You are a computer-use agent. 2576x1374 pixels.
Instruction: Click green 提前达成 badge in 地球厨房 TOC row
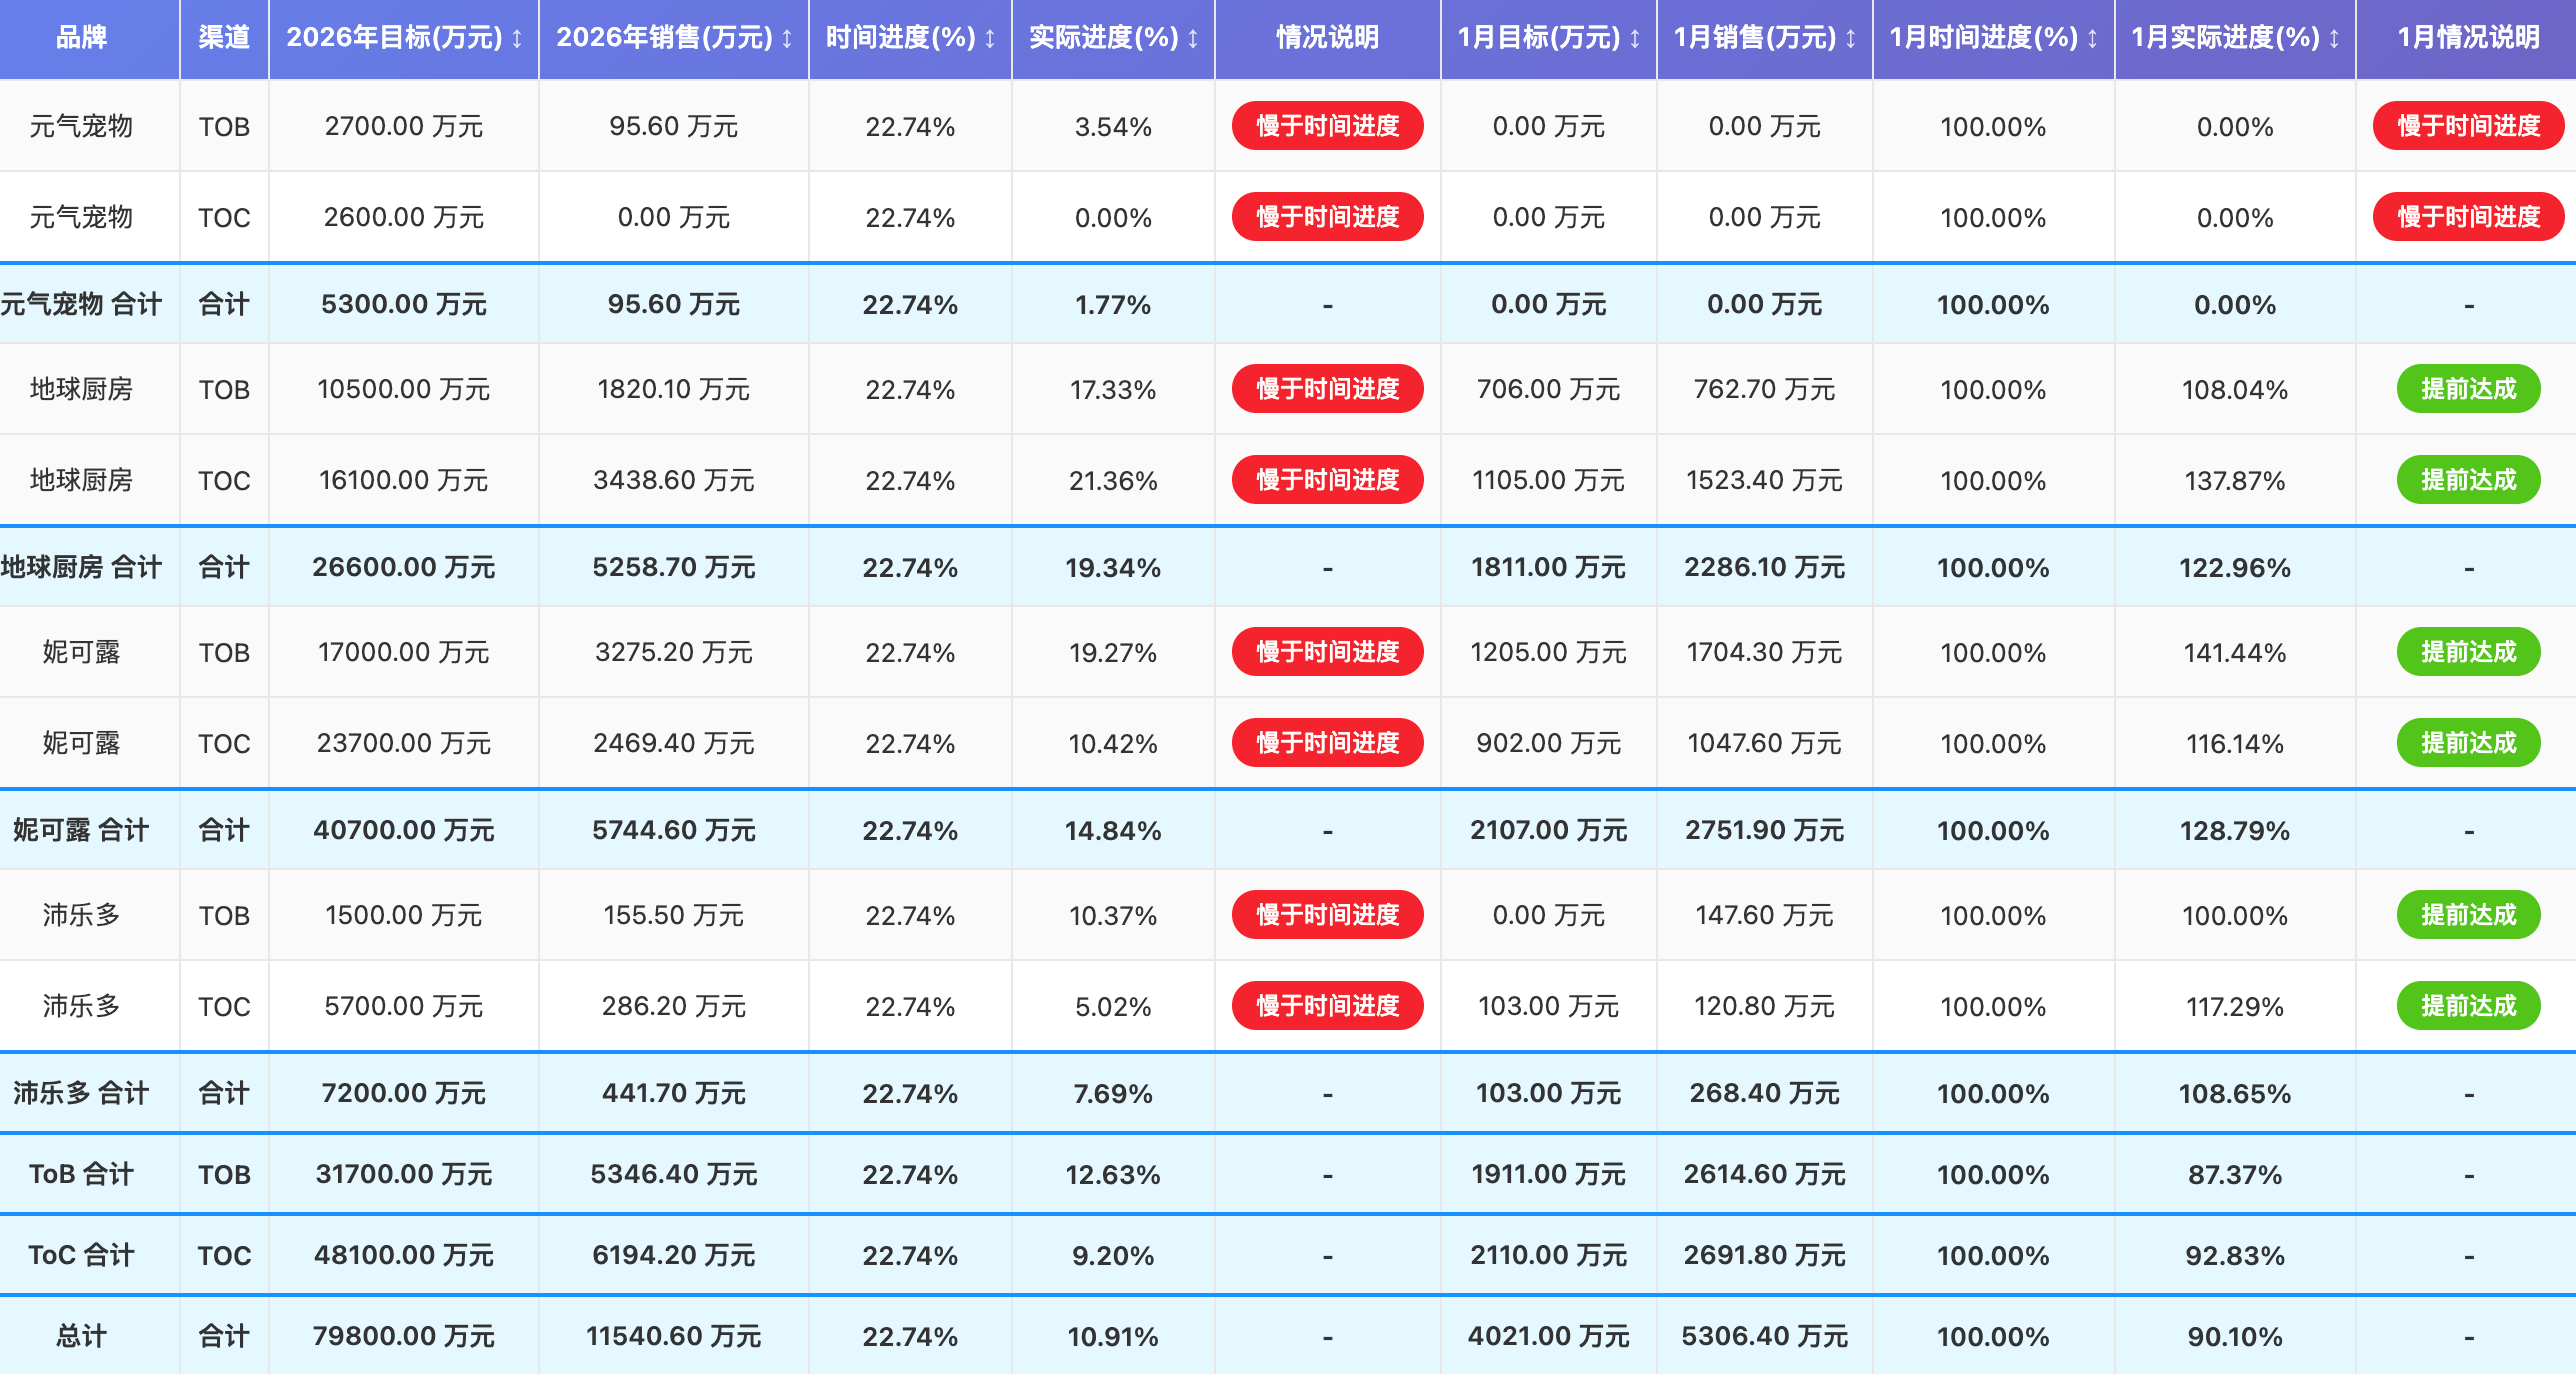coord(2468,480)
